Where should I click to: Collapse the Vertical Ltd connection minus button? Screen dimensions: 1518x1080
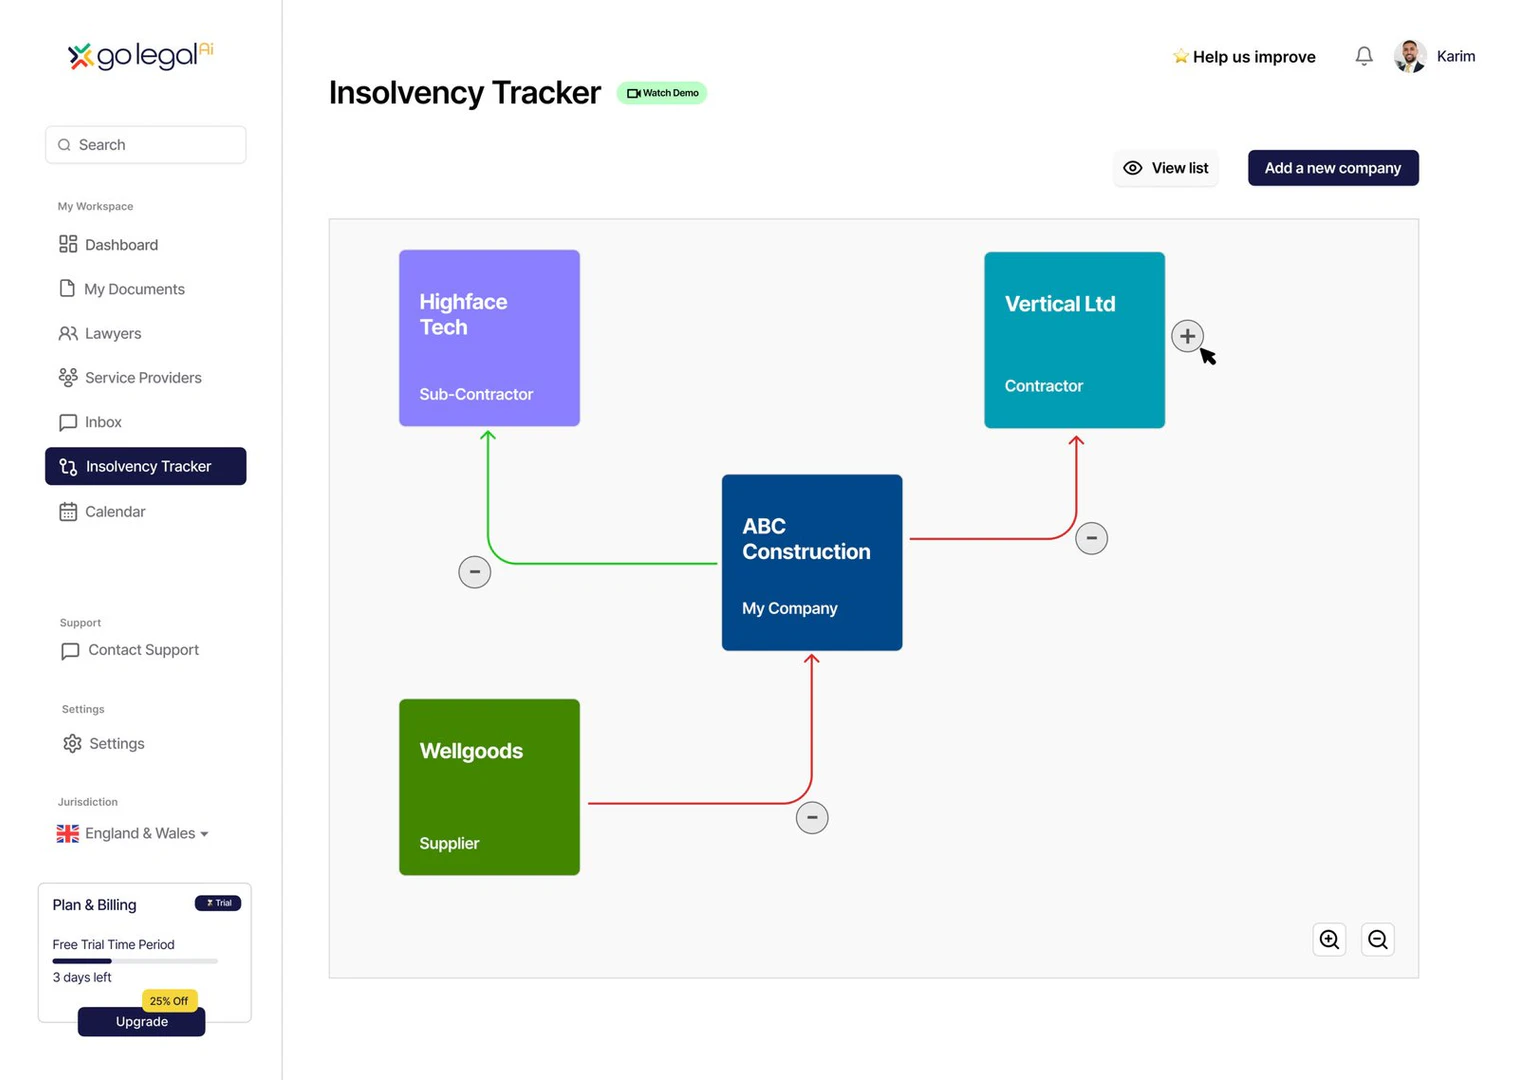(x=1091, y=538)
